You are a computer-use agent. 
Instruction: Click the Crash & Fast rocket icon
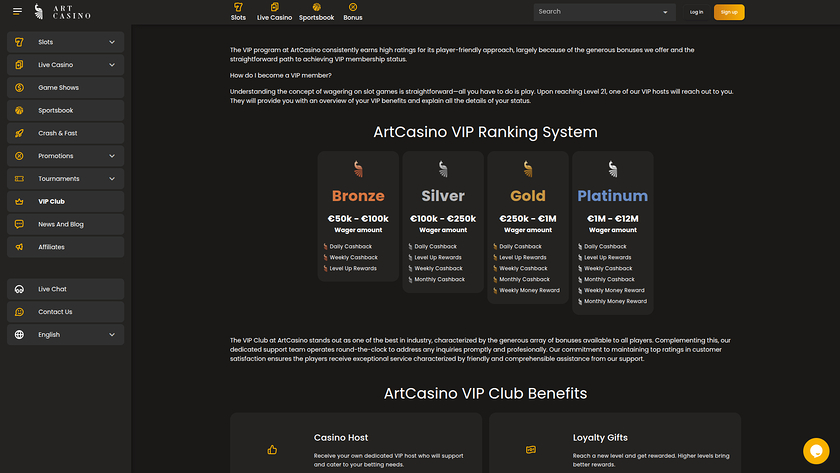click(x=19, y=133)
